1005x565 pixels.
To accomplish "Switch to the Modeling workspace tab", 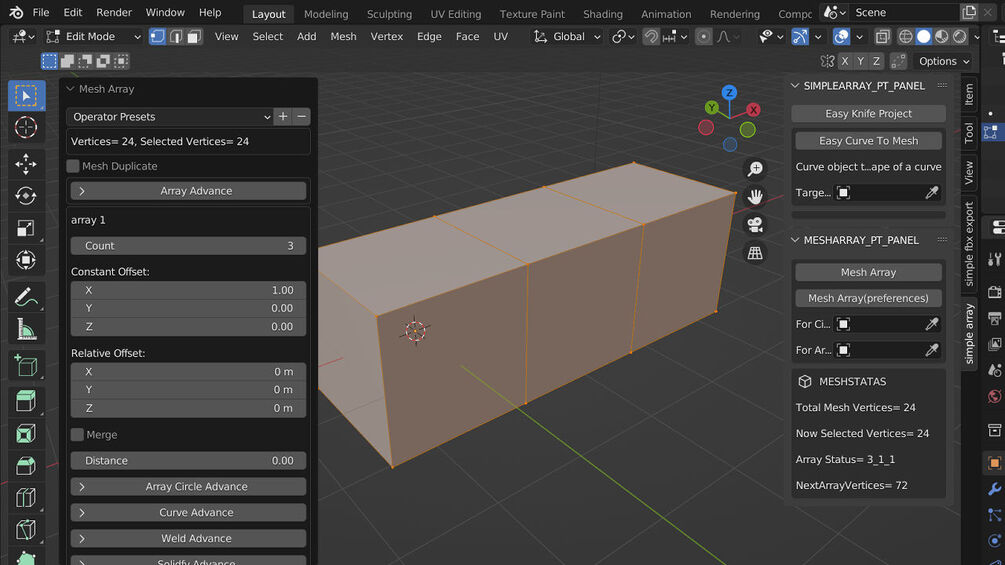I will (x=326, y=13).
